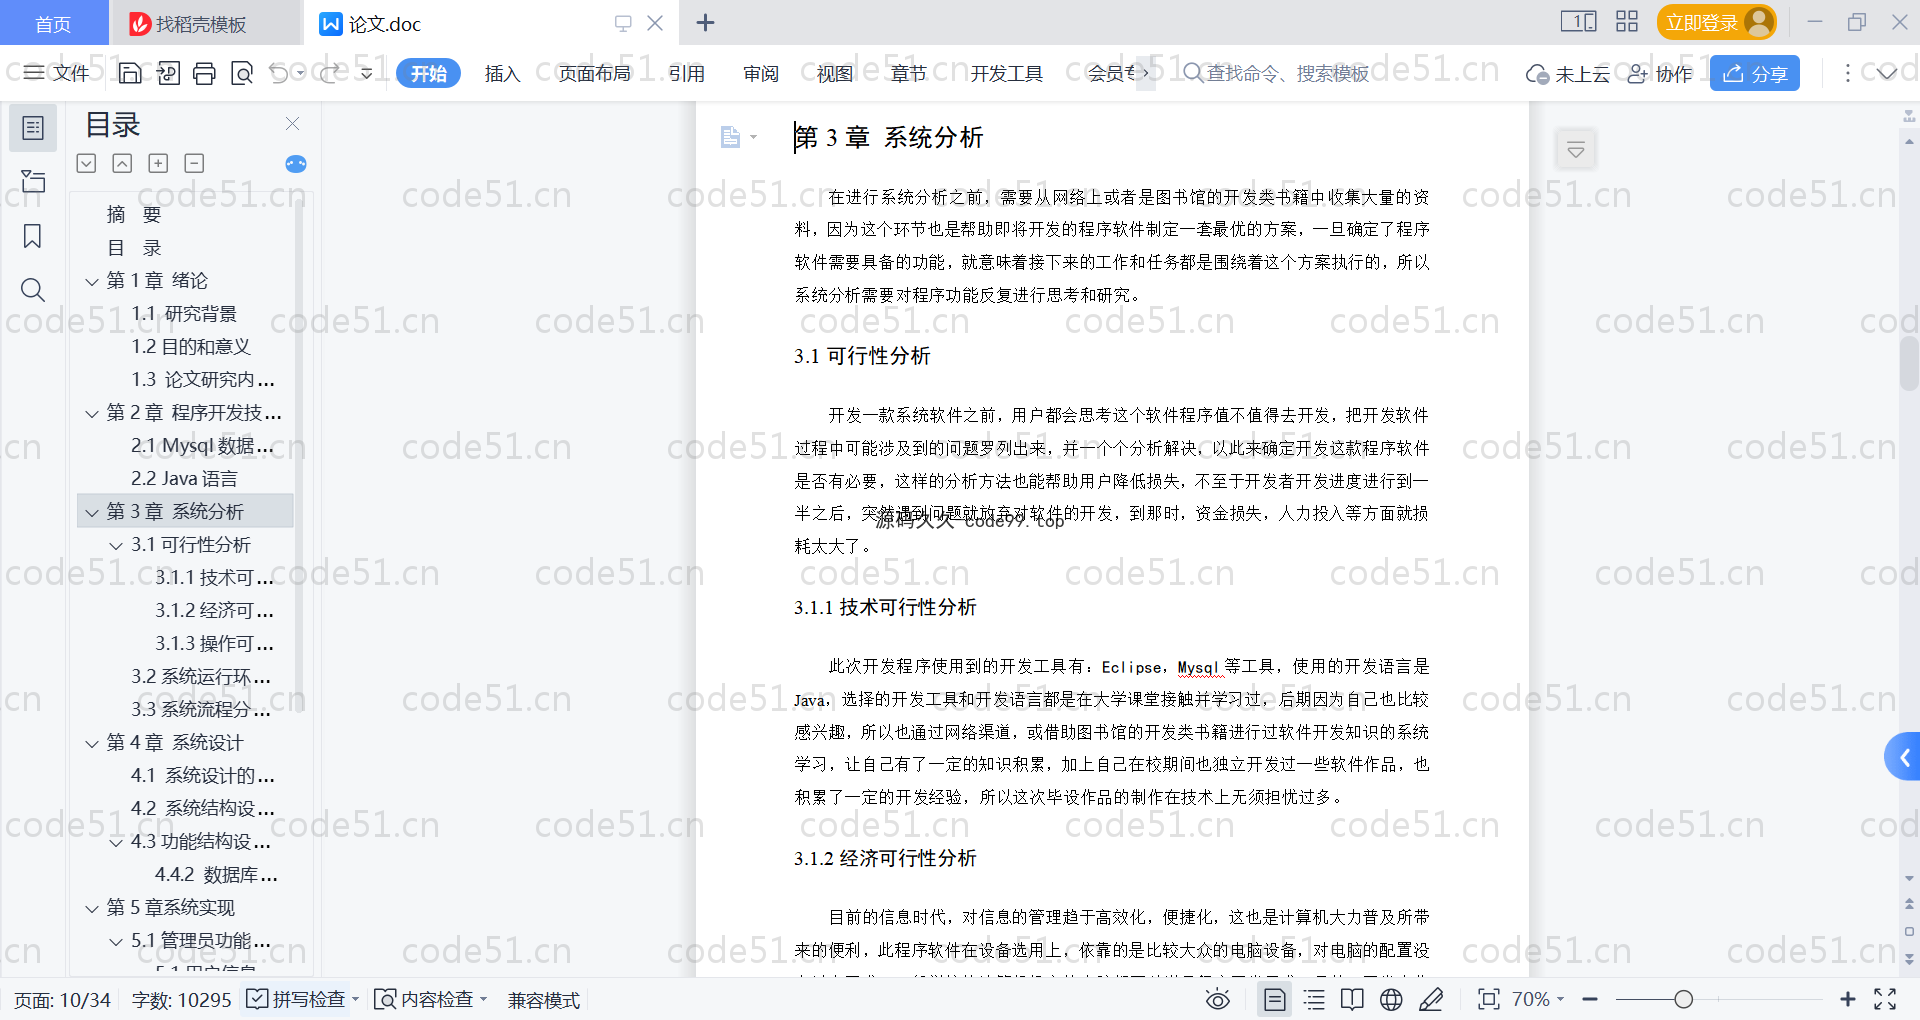Switch to outline view icon
This screenshot has height=1020, width=1920.
(1314, 999)
